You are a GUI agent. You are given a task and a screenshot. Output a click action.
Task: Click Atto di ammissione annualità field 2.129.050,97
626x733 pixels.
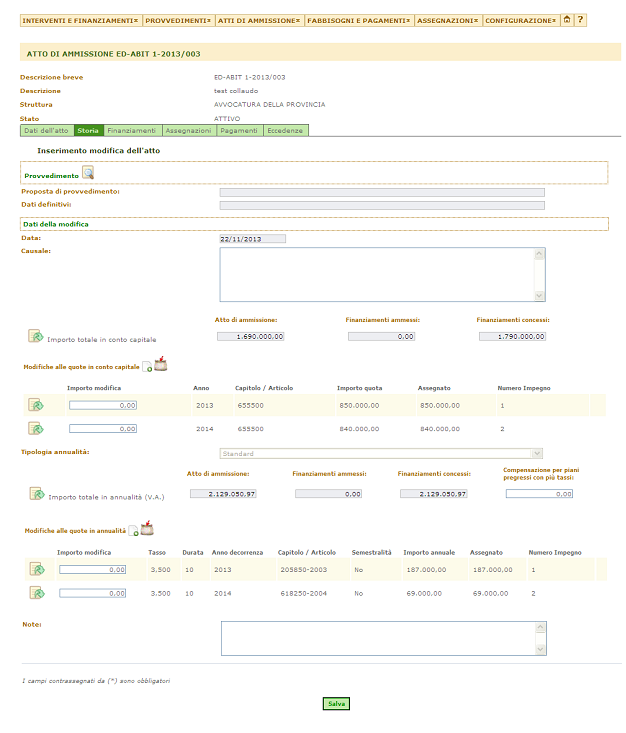[223, 494]
